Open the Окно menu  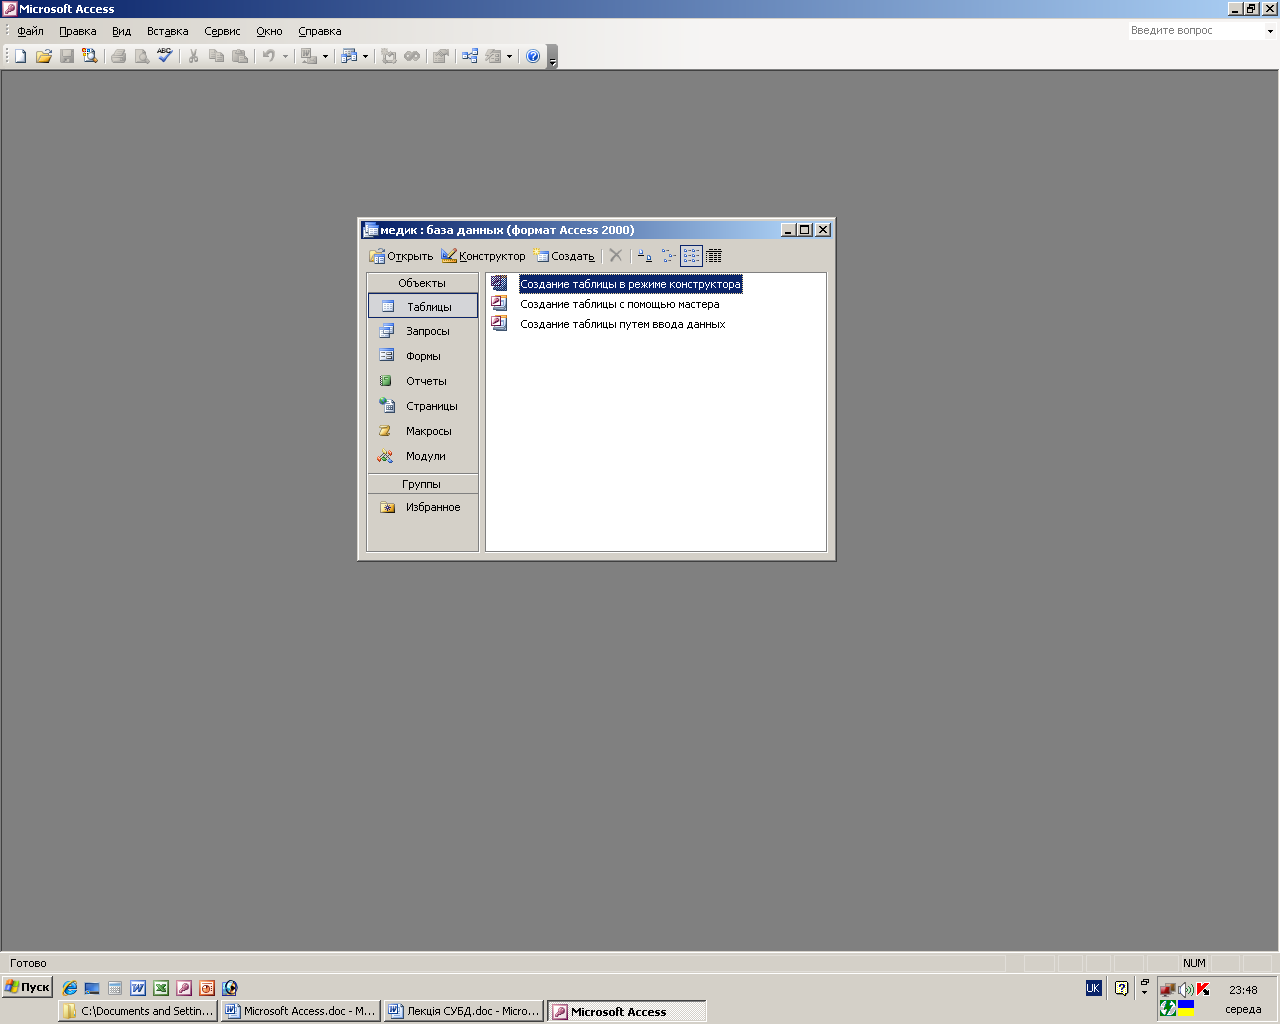[269, 31]
